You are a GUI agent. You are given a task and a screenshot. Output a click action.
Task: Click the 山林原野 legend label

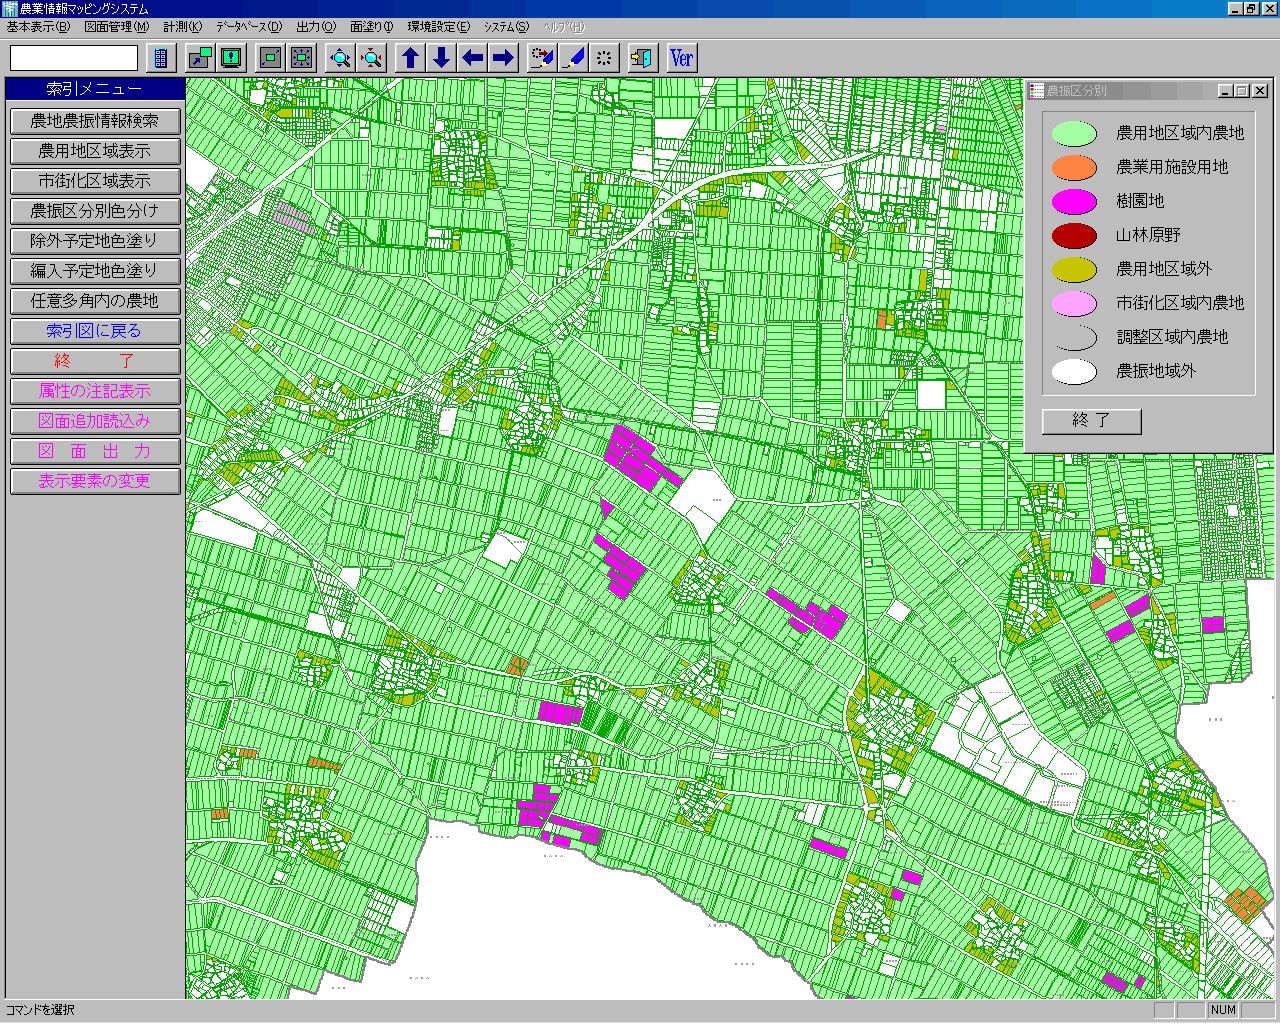[1148, 235]
